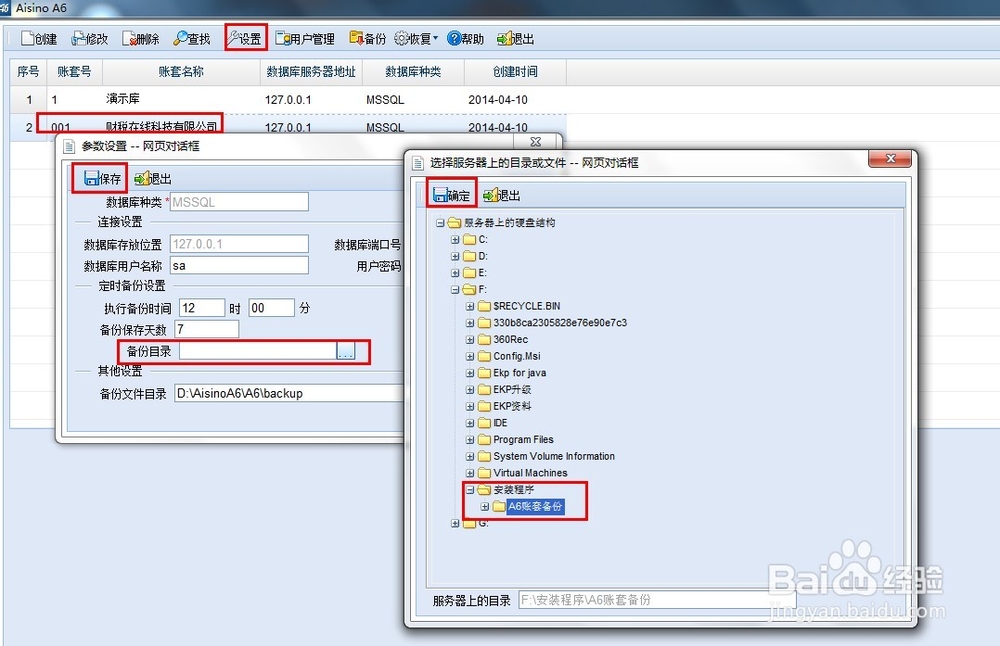The height and width of the screenshot is (646, 1000).
Task: Open 帮助 (Help) in main toolbar
Action: point(466,39)
